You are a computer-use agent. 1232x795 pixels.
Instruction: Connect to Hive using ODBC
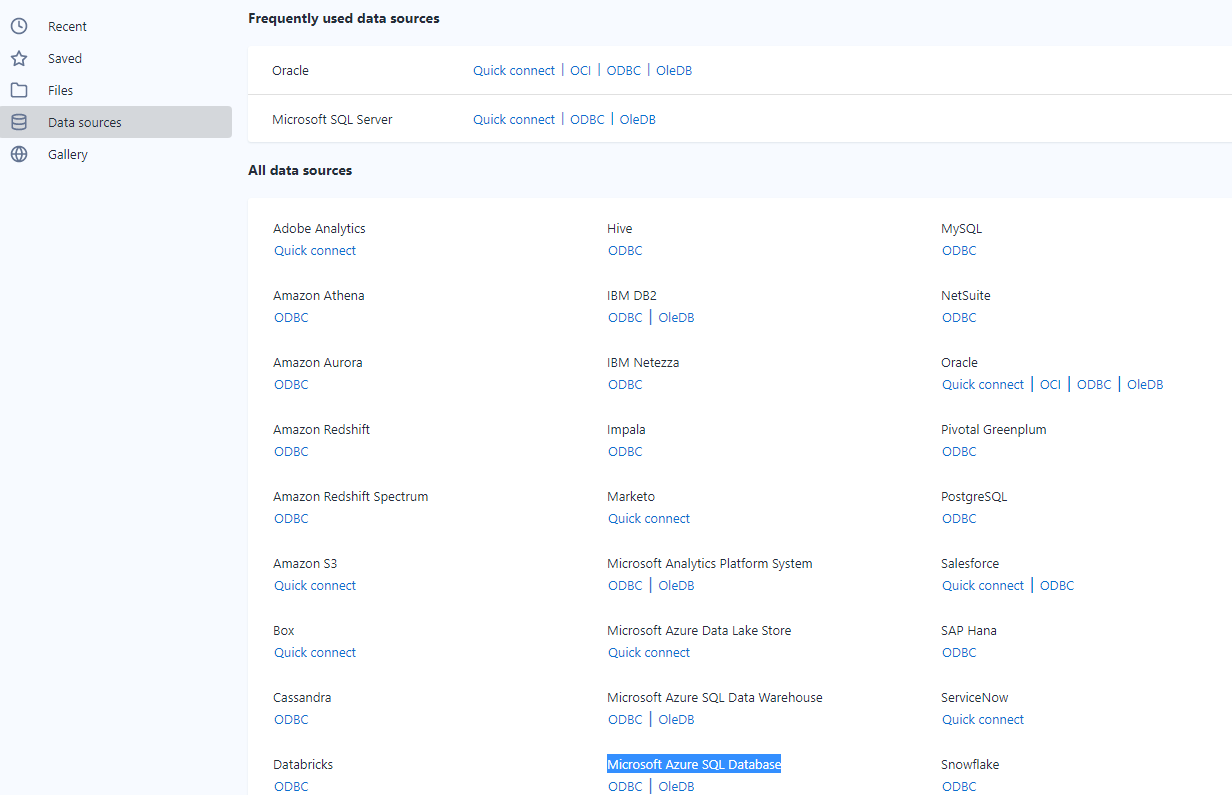pos(625,250)
